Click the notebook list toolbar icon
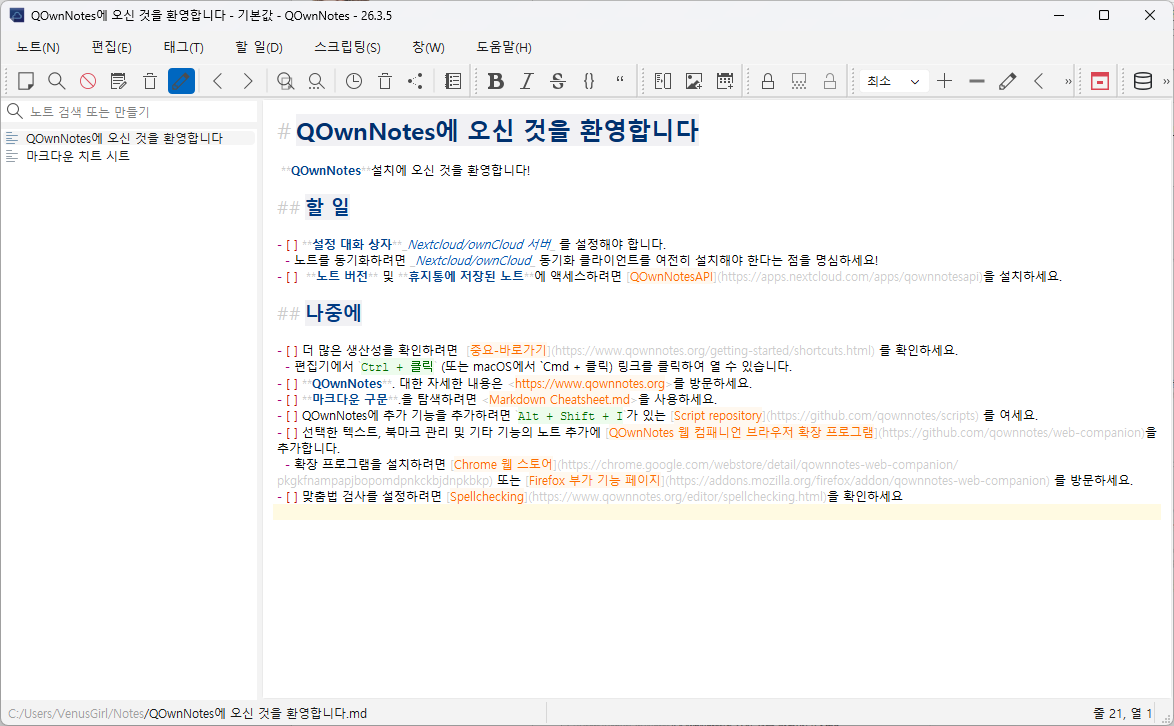Viewport: 1174px width, 726px height. click(453, 81)
